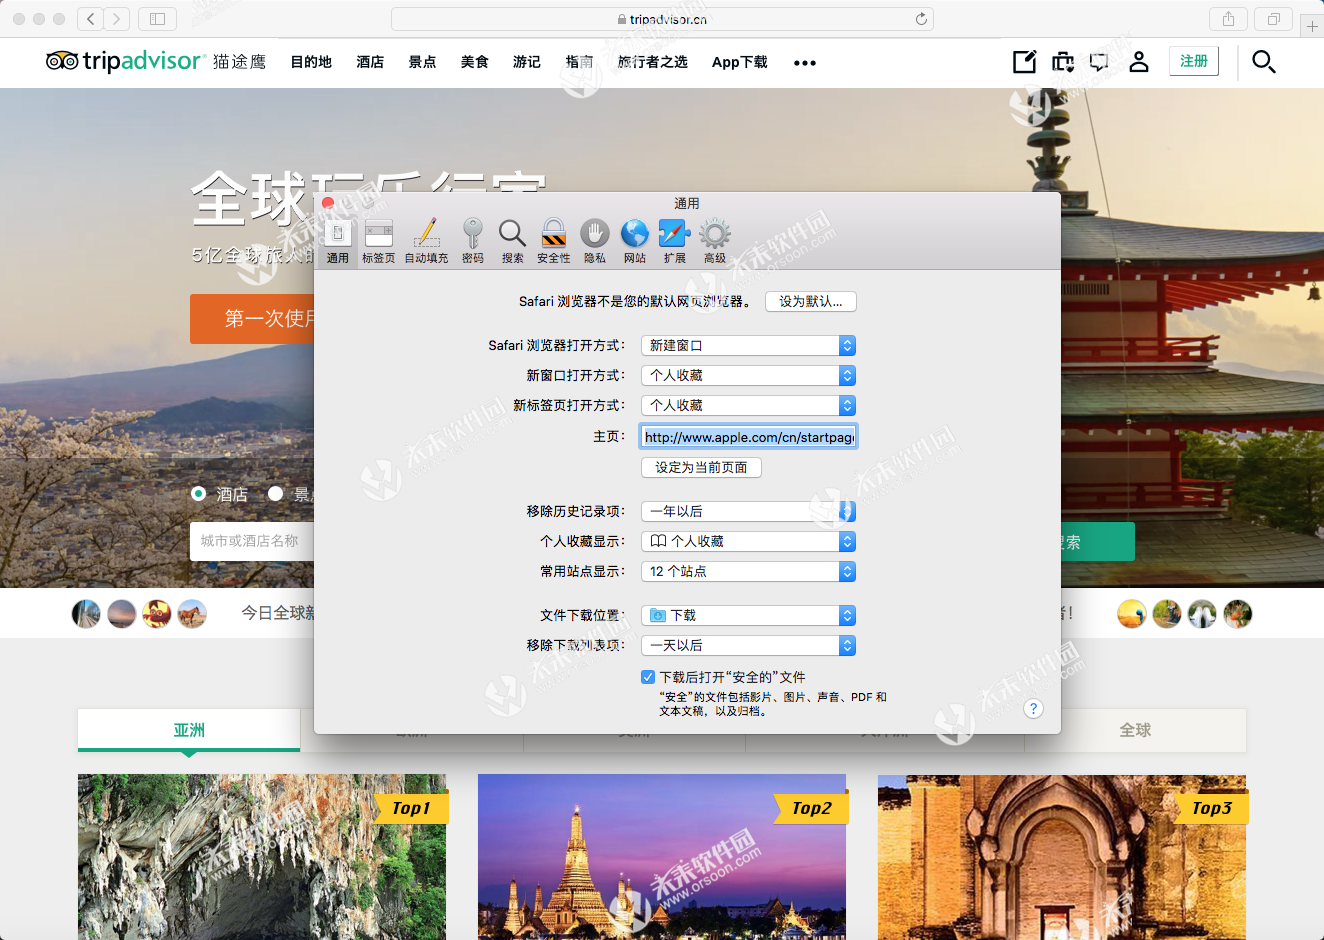Open the Top3 ruins destination thumbnail

point(1062,857)
